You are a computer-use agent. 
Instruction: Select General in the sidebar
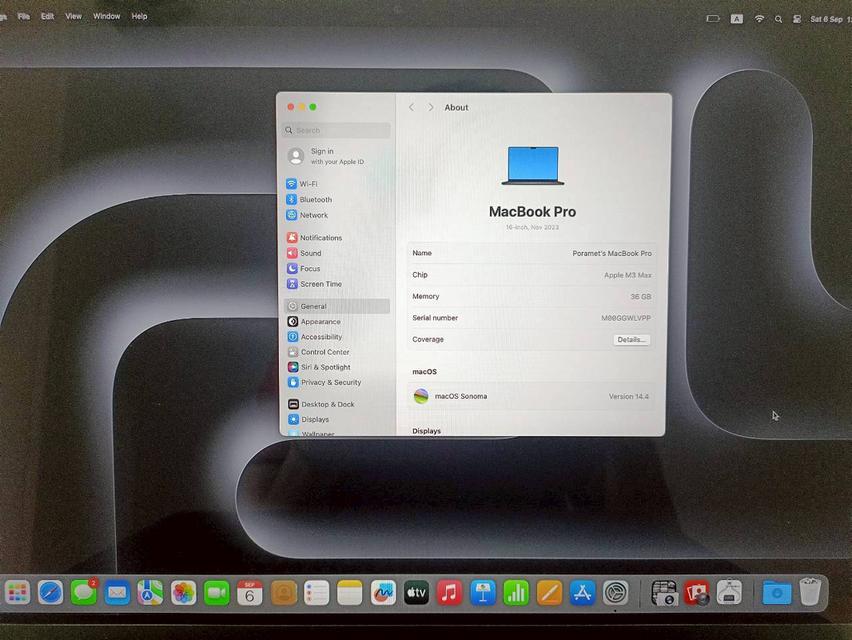[x=337, y=306]
